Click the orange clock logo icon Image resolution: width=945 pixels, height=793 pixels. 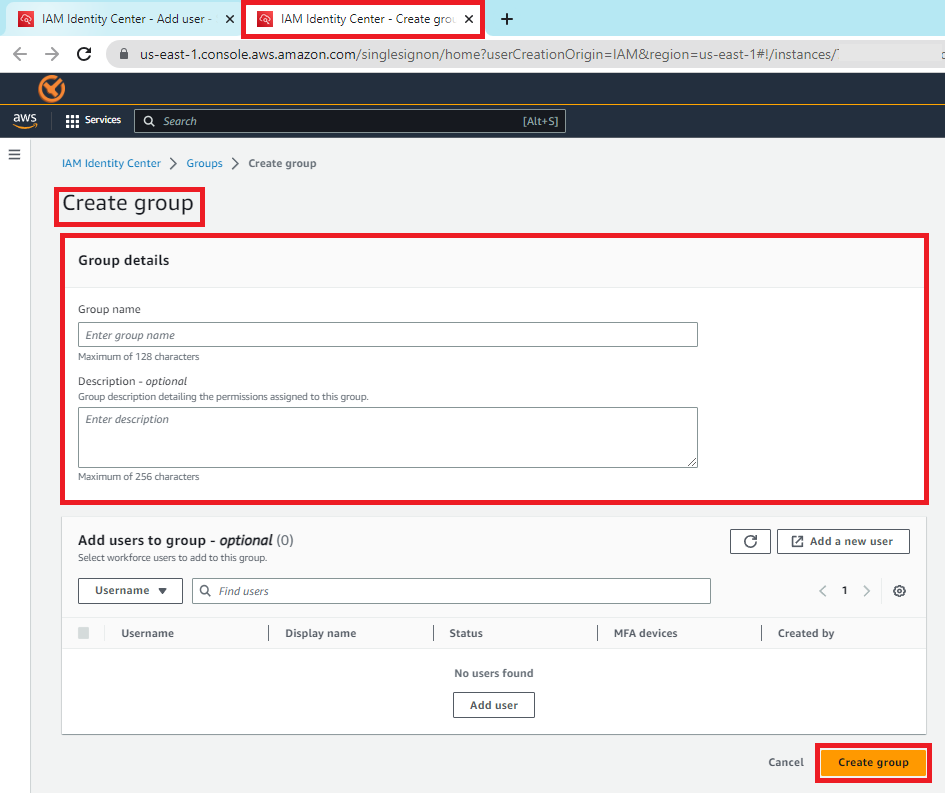(52, 89)
